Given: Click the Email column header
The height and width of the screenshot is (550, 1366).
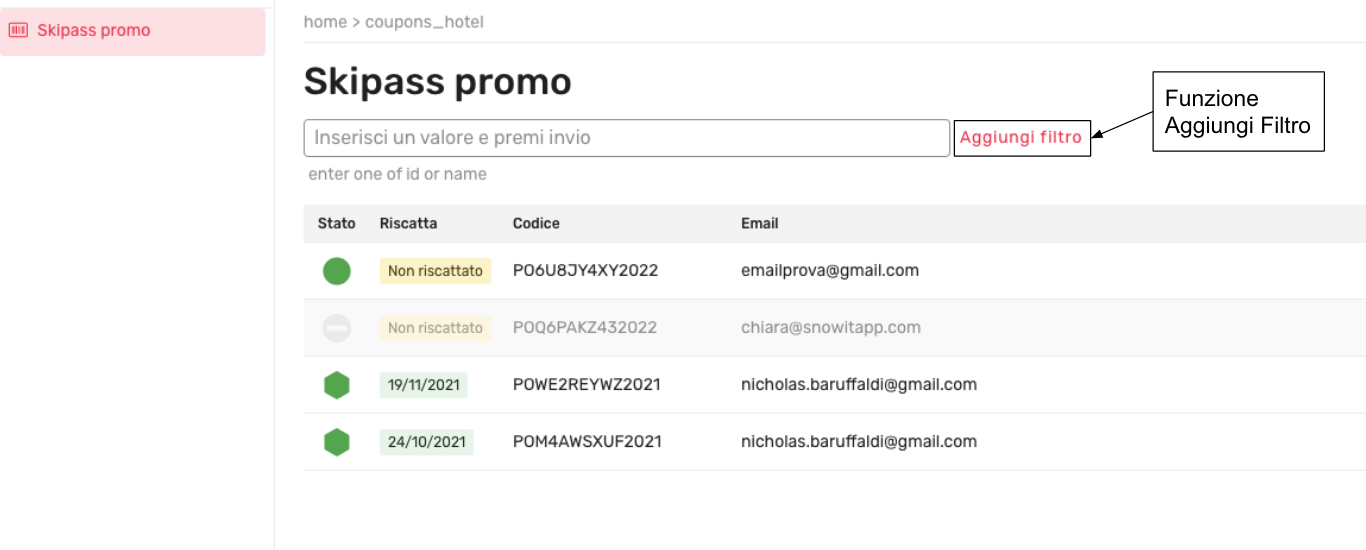Looking at the screenshot, I should click(759, 223).
